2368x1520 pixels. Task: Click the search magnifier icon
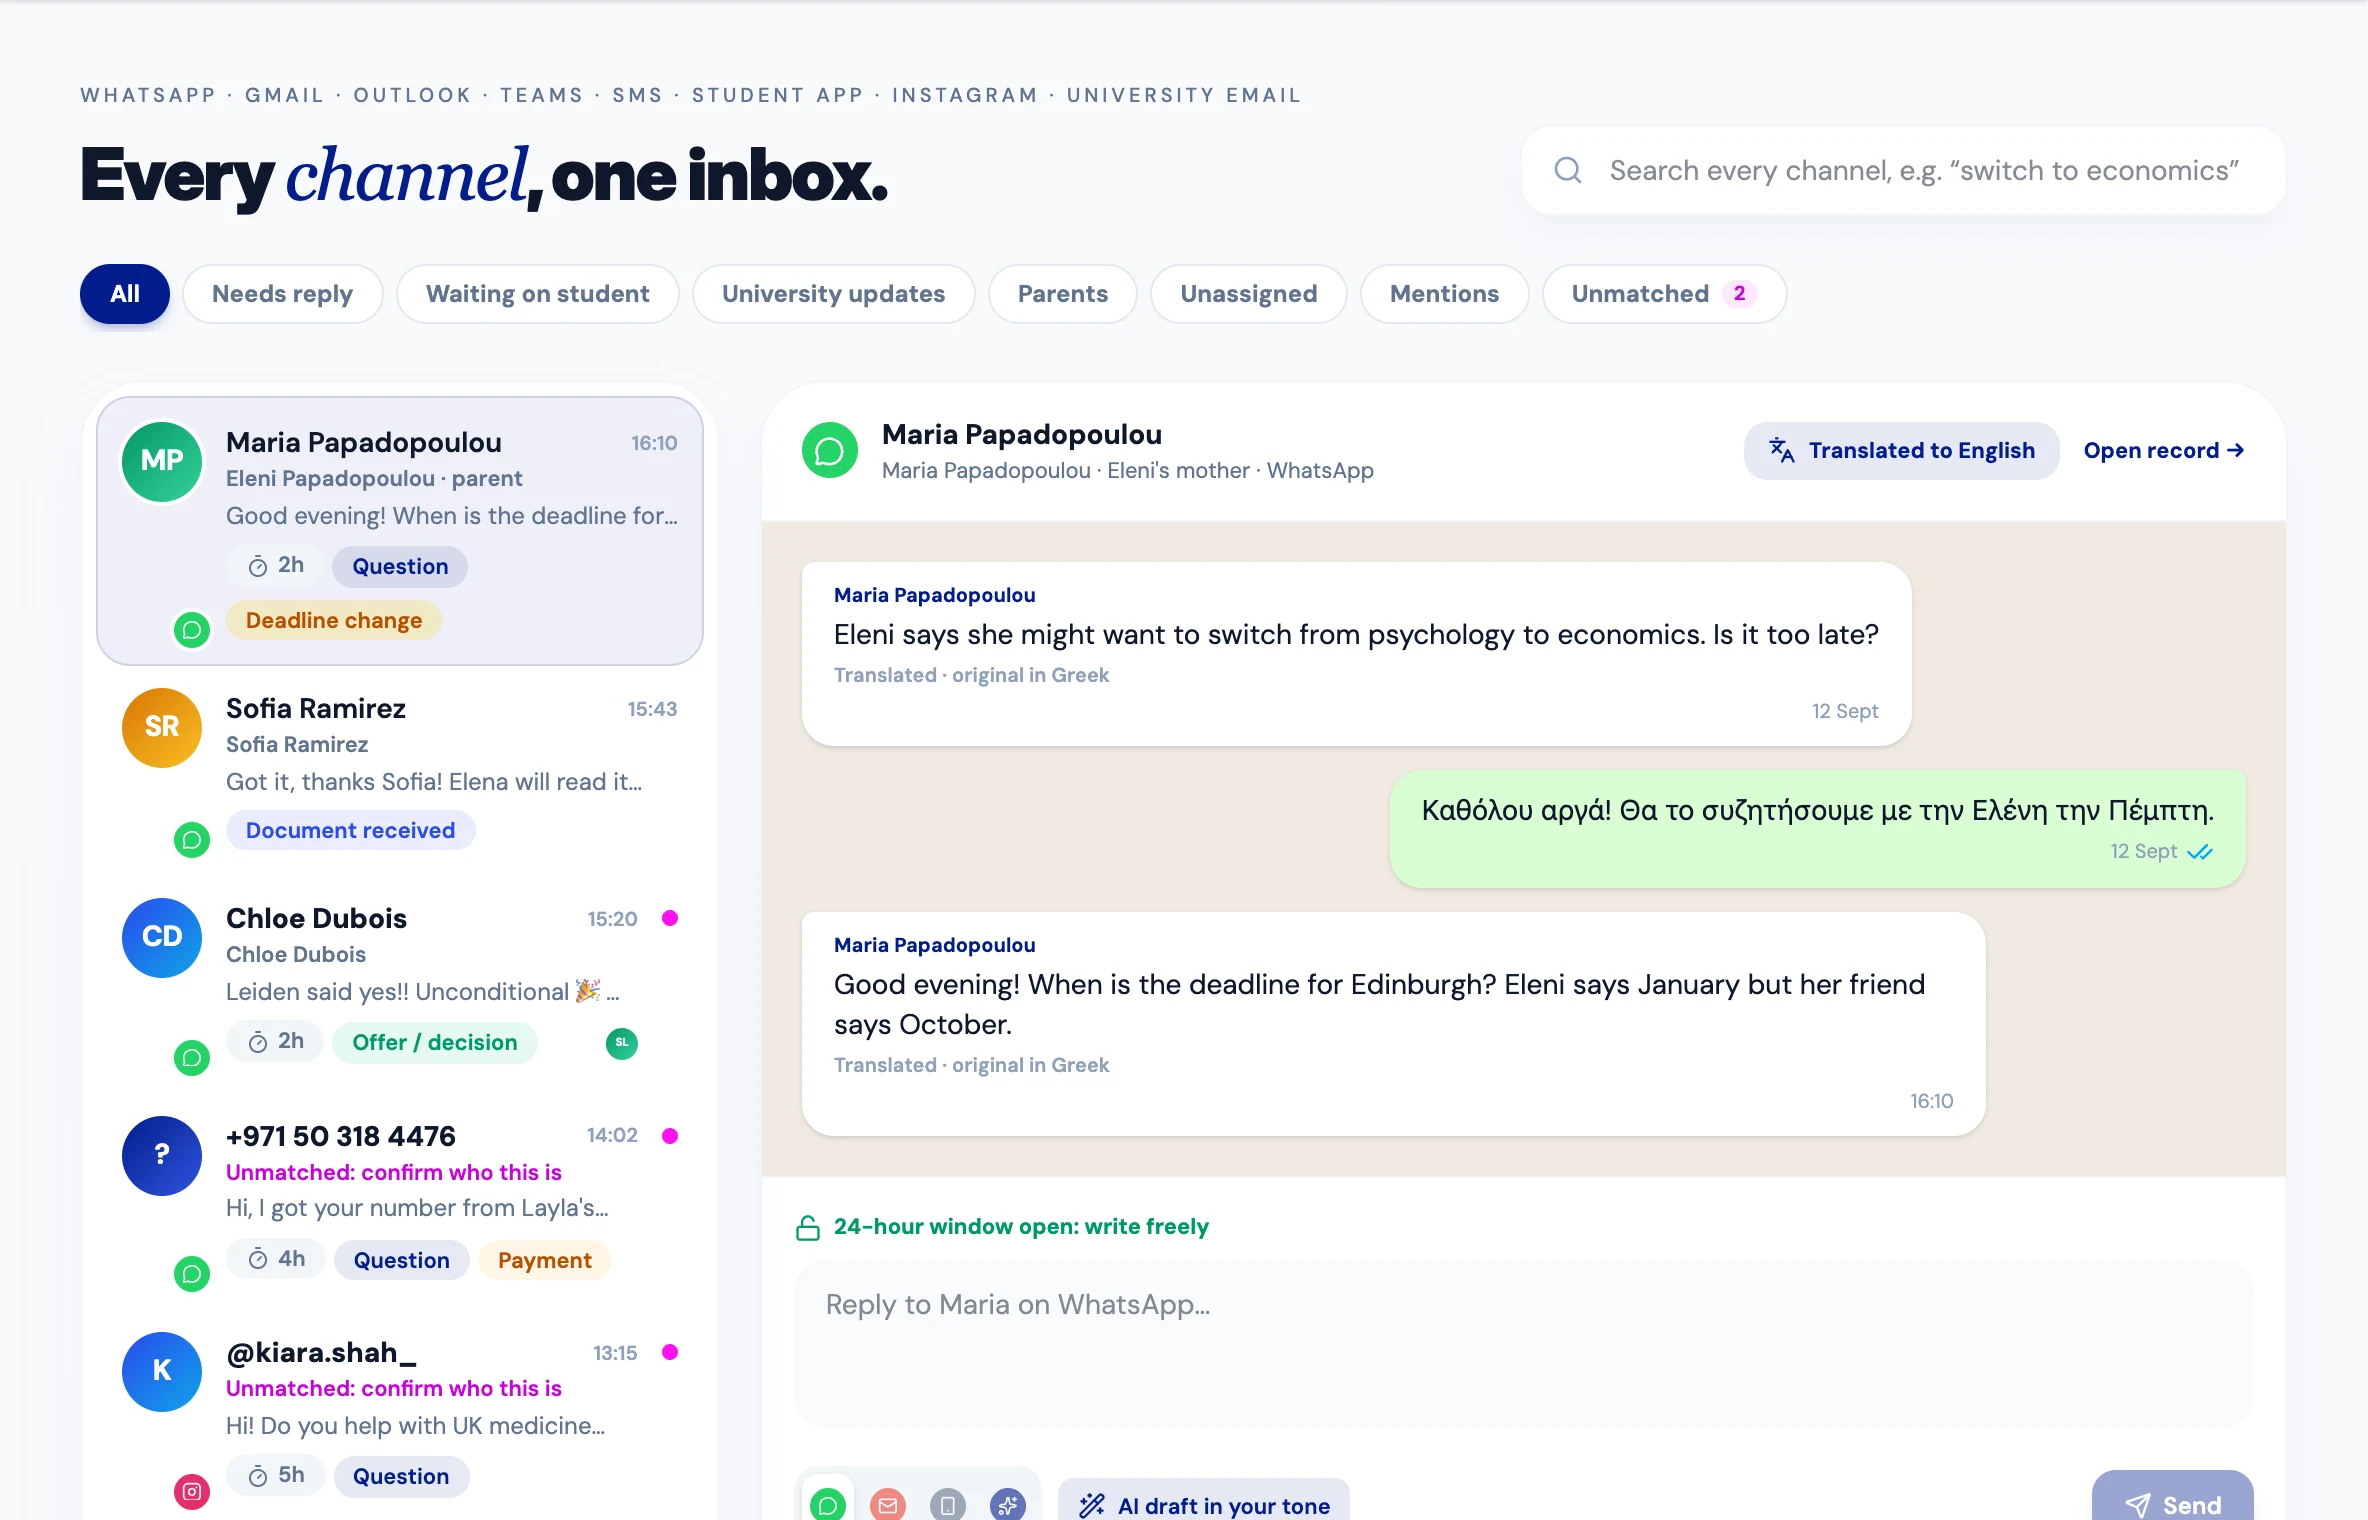click(x=1567, y=170)
